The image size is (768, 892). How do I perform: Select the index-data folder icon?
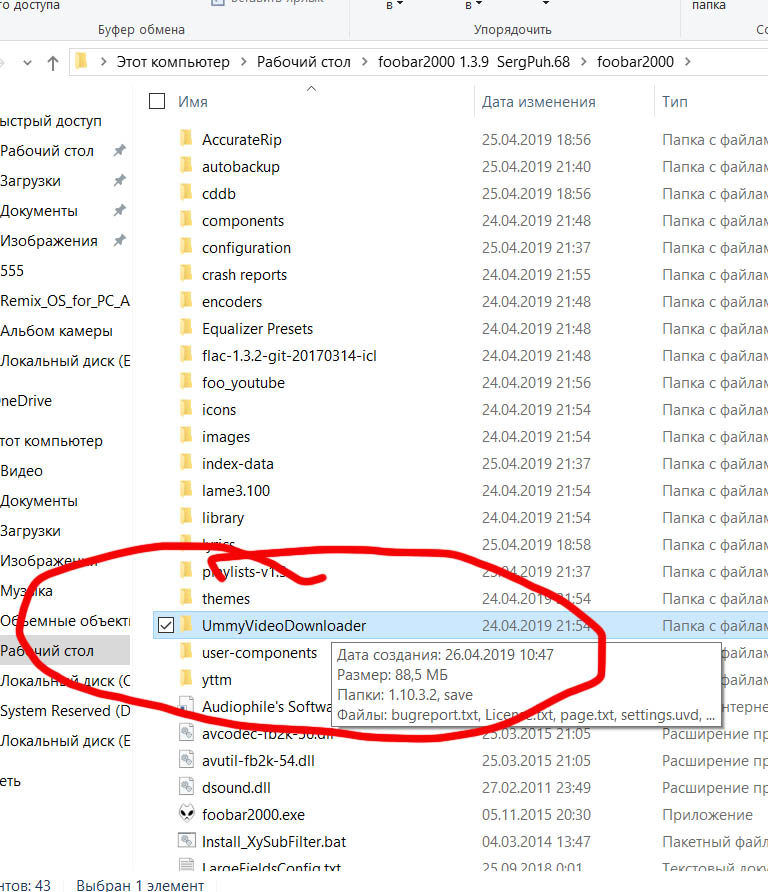(x=186, y=462)
